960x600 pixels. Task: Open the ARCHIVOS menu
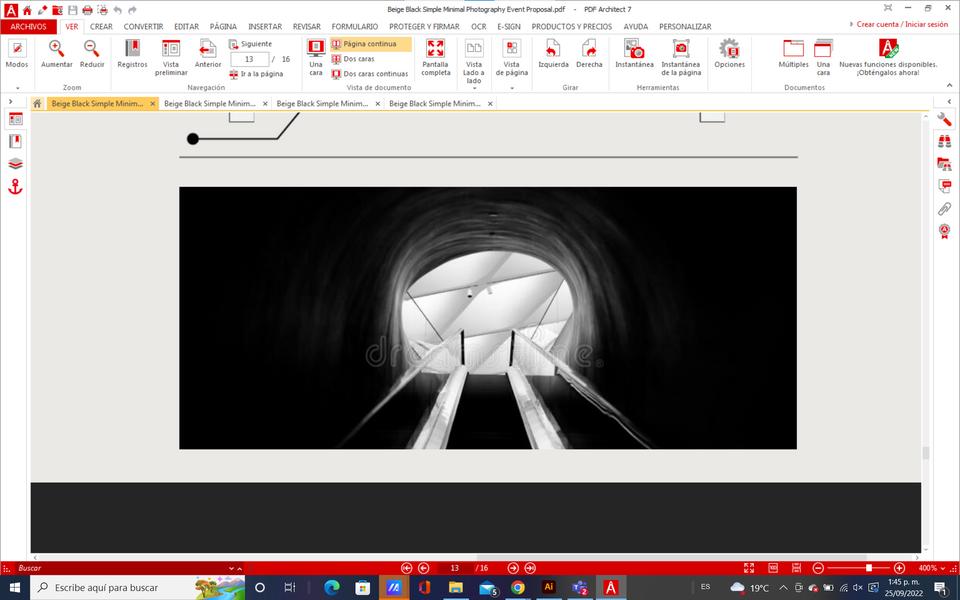coord(28,26)
